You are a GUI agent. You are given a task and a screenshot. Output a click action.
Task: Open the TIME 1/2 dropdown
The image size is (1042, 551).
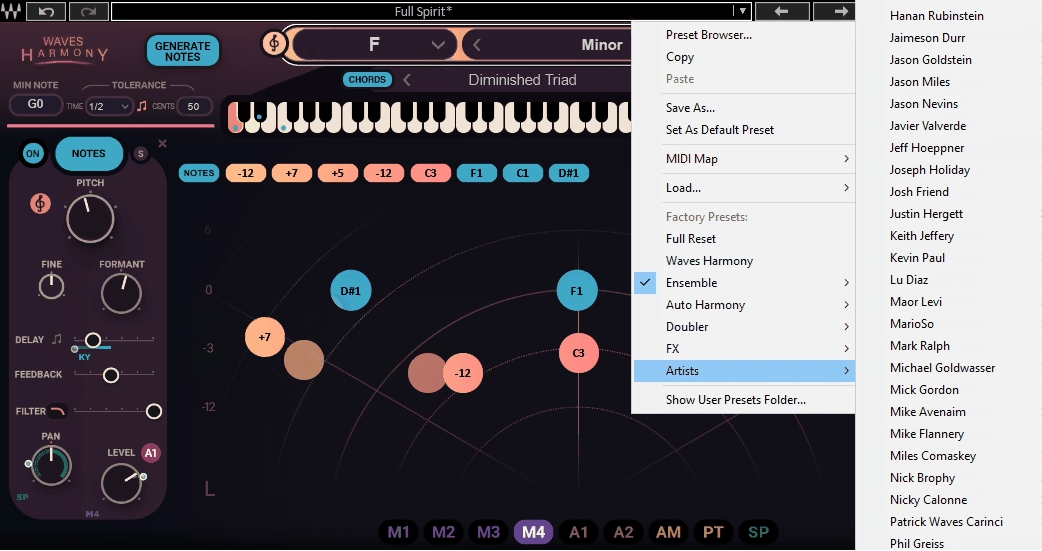pos(109,106)
